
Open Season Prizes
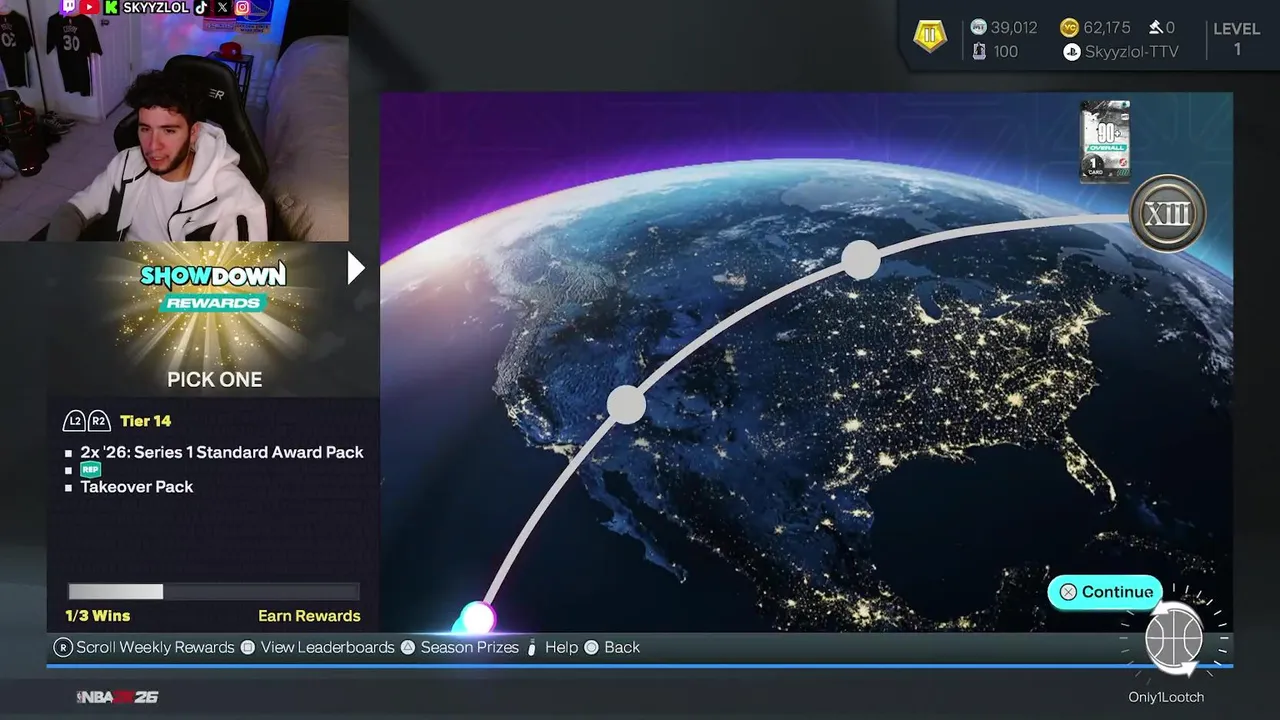tap(469, 648)
